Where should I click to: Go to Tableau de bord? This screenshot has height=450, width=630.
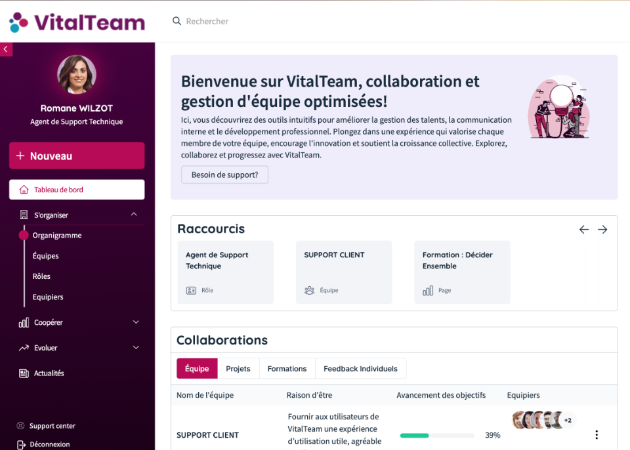coord(77,190)
